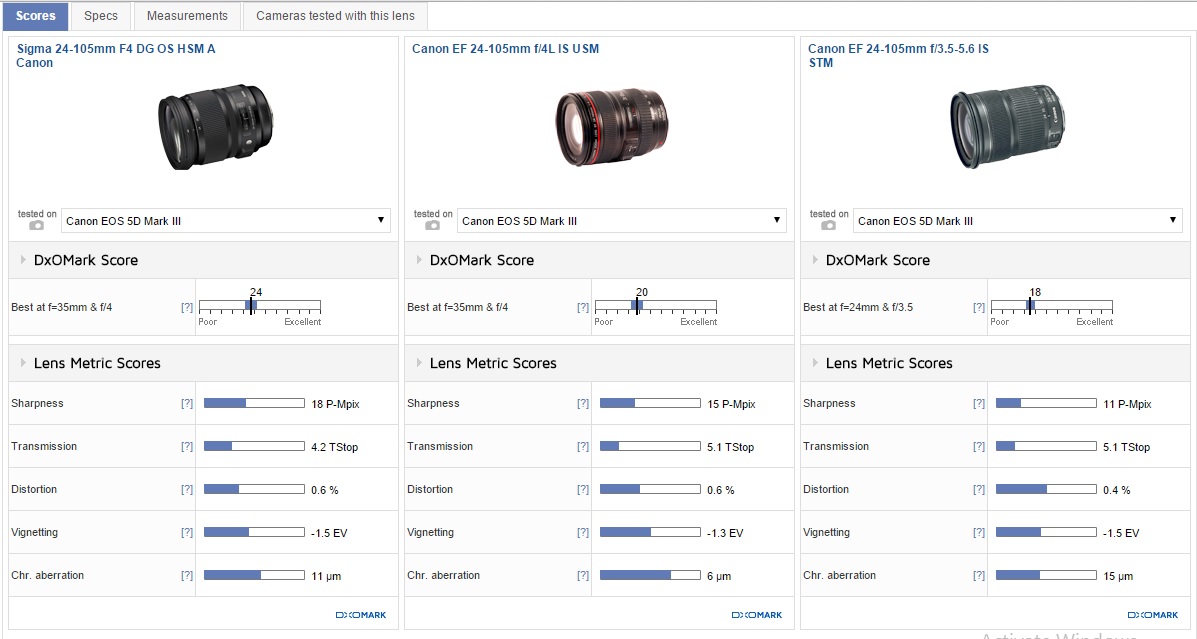Open the Measurements tab
This screenshot has width=1197, height=639.
click(x=187, y=16)
